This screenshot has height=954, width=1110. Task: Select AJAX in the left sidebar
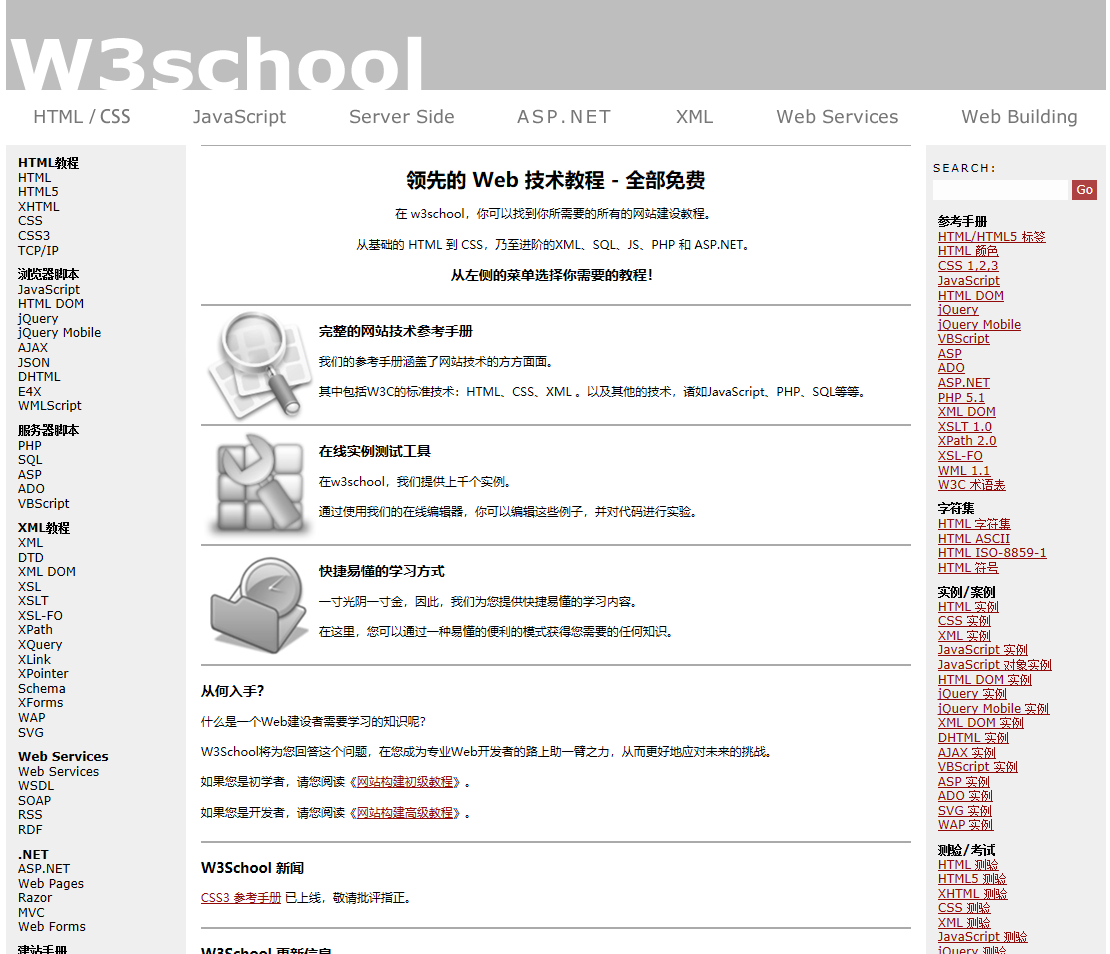click(x=33, y=347)
